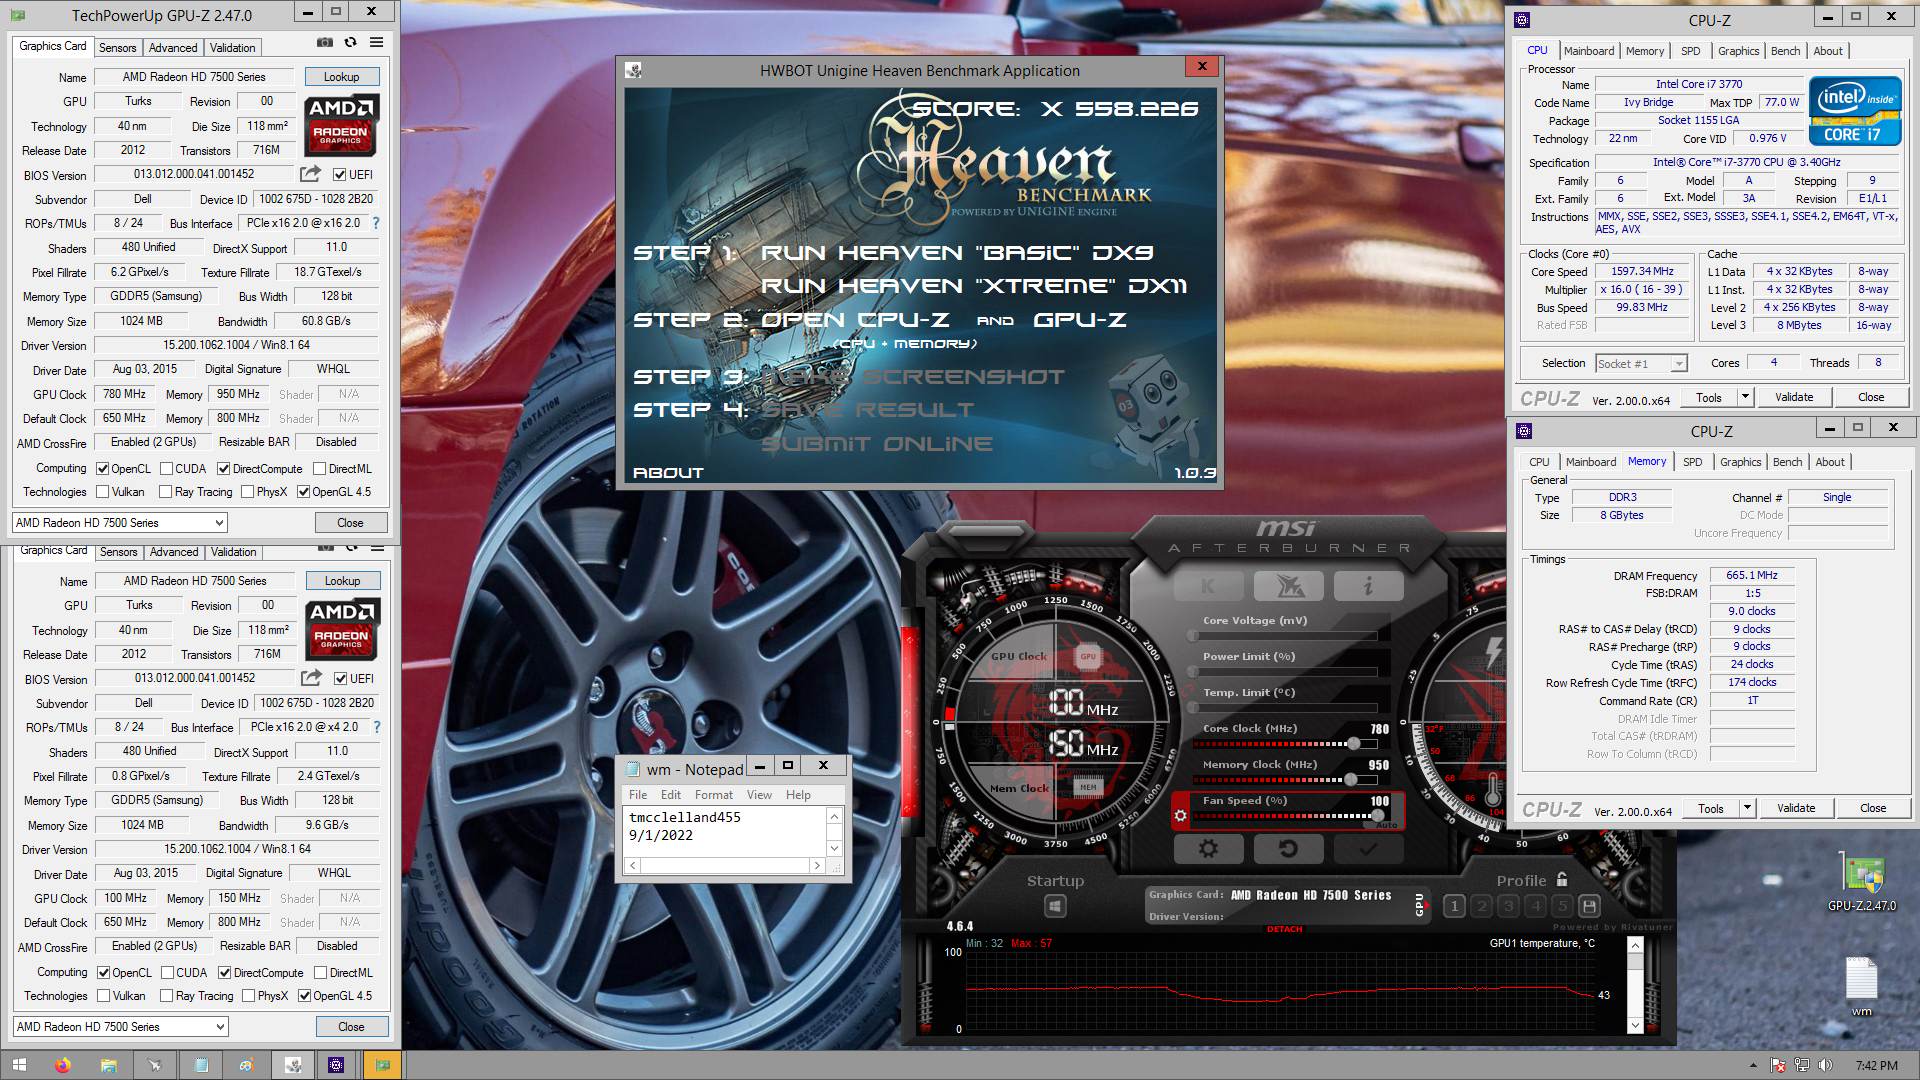Click the Lookup button in top GPU-Z
1920x1080 pixels.
click(341, 77)
